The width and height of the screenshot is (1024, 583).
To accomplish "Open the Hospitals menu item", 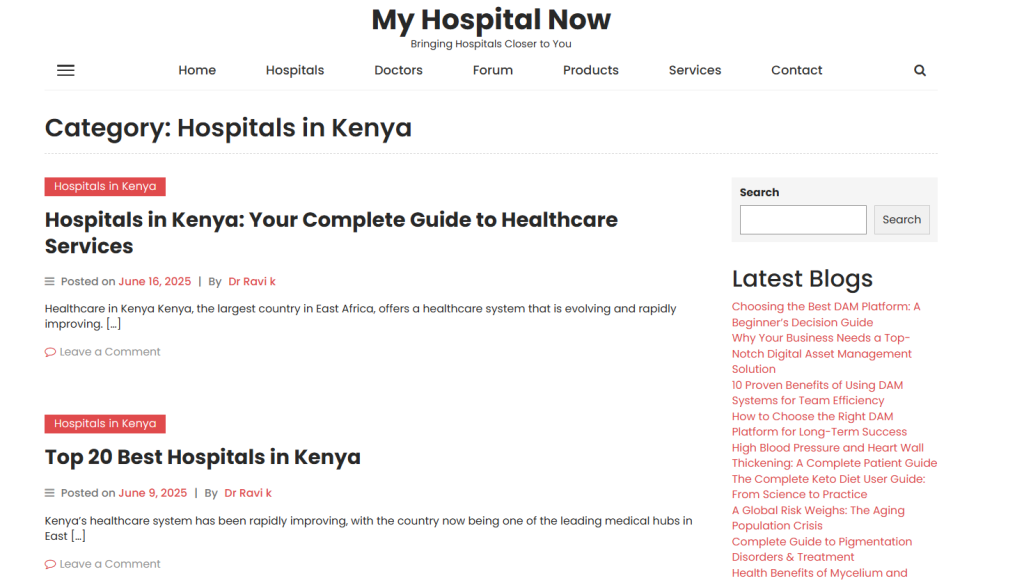I will click(x=295, y=71).
